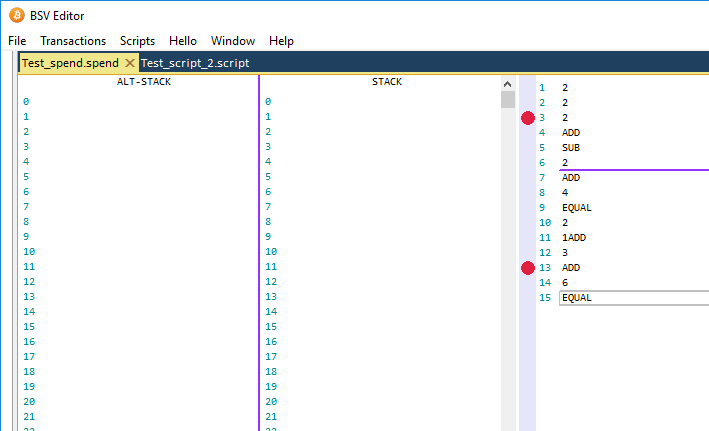Image resolution: width=709 pixels, height=431 pixels.
Task: Click ALT-STACK row index 5
Action: [x=26, y=177]
